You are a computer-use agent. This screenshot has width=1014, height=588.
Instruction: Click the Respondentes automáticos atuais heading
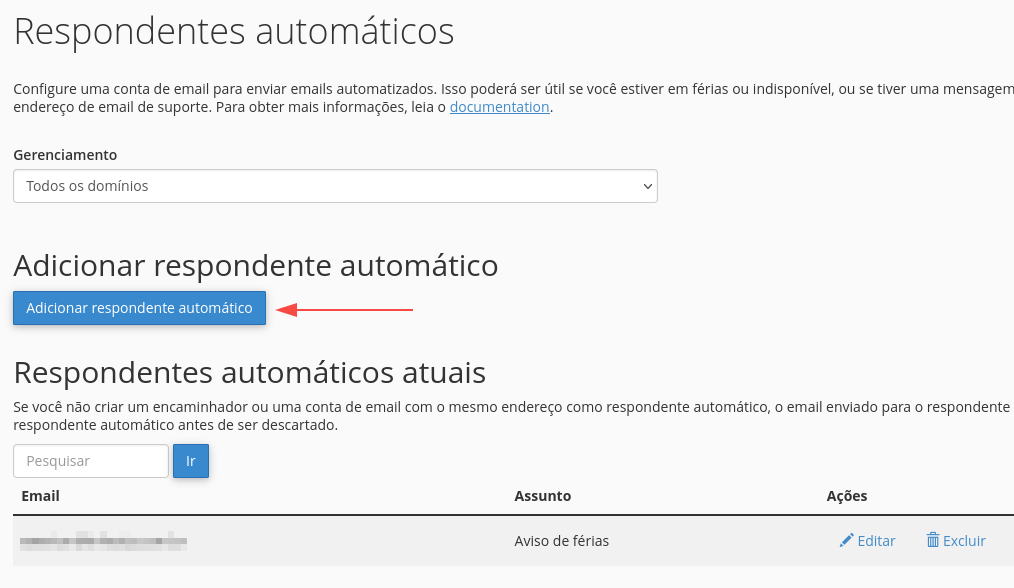coord(250,373)
